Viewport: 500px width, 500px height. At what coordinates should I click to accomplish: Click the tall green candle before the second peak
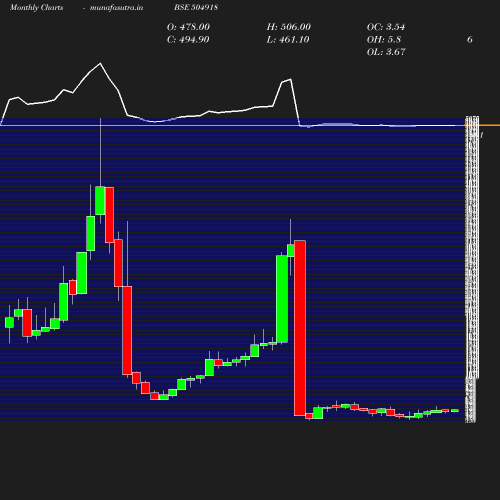(282, 299)
